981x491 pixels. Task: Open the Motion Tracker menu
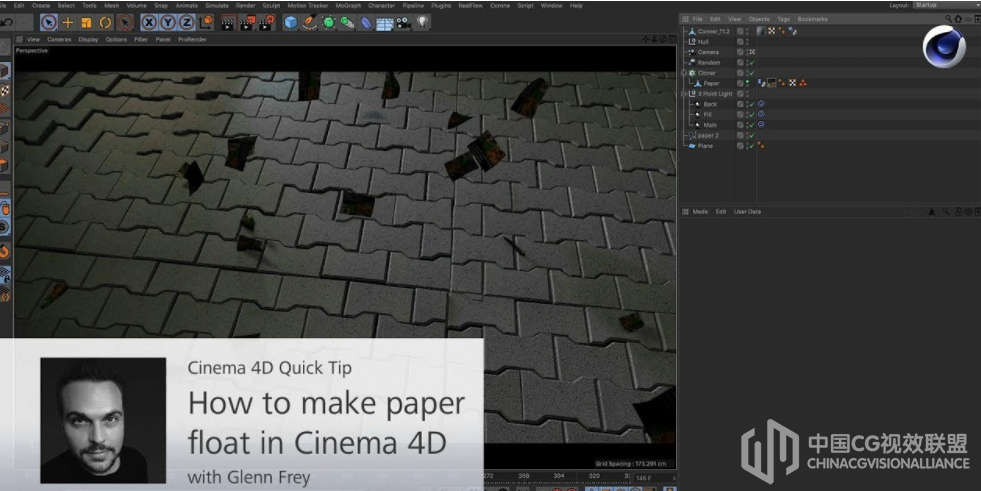(308, 6)
